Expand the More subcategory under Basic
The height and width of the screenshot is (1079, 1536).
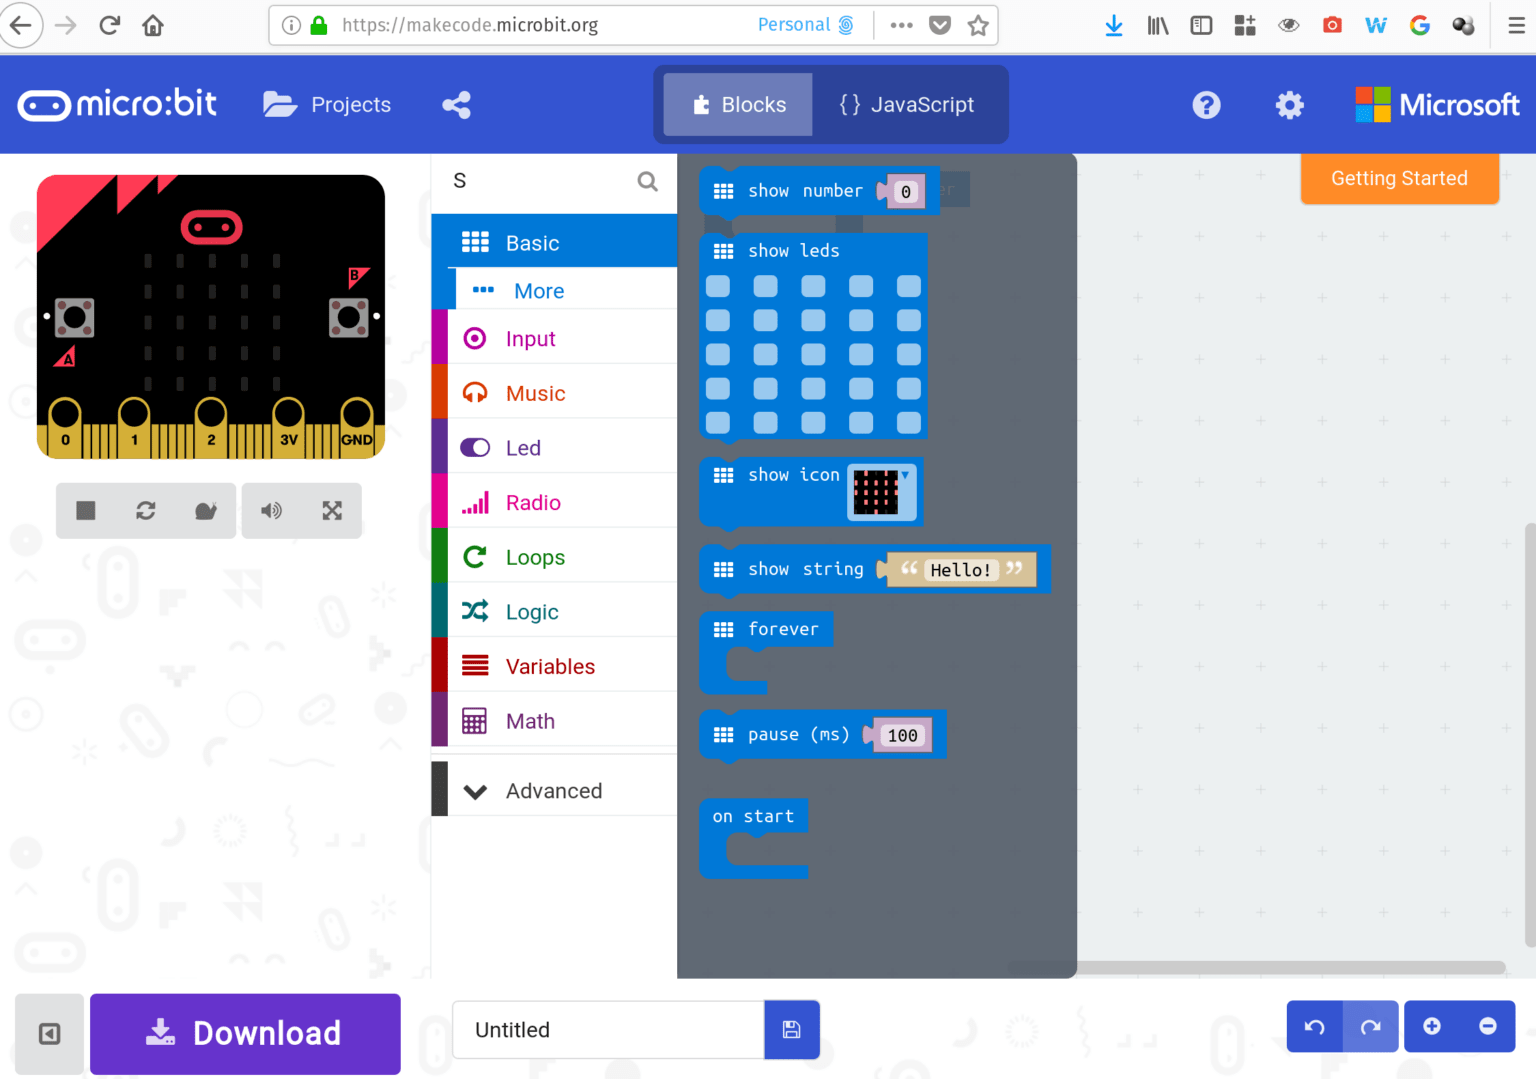tap(539, 290)
